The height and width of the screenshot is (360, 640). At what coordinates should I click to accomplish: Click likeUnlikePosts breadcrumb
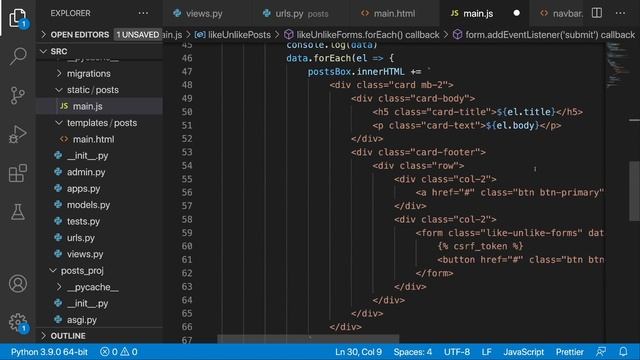click(x=233, y=35)
